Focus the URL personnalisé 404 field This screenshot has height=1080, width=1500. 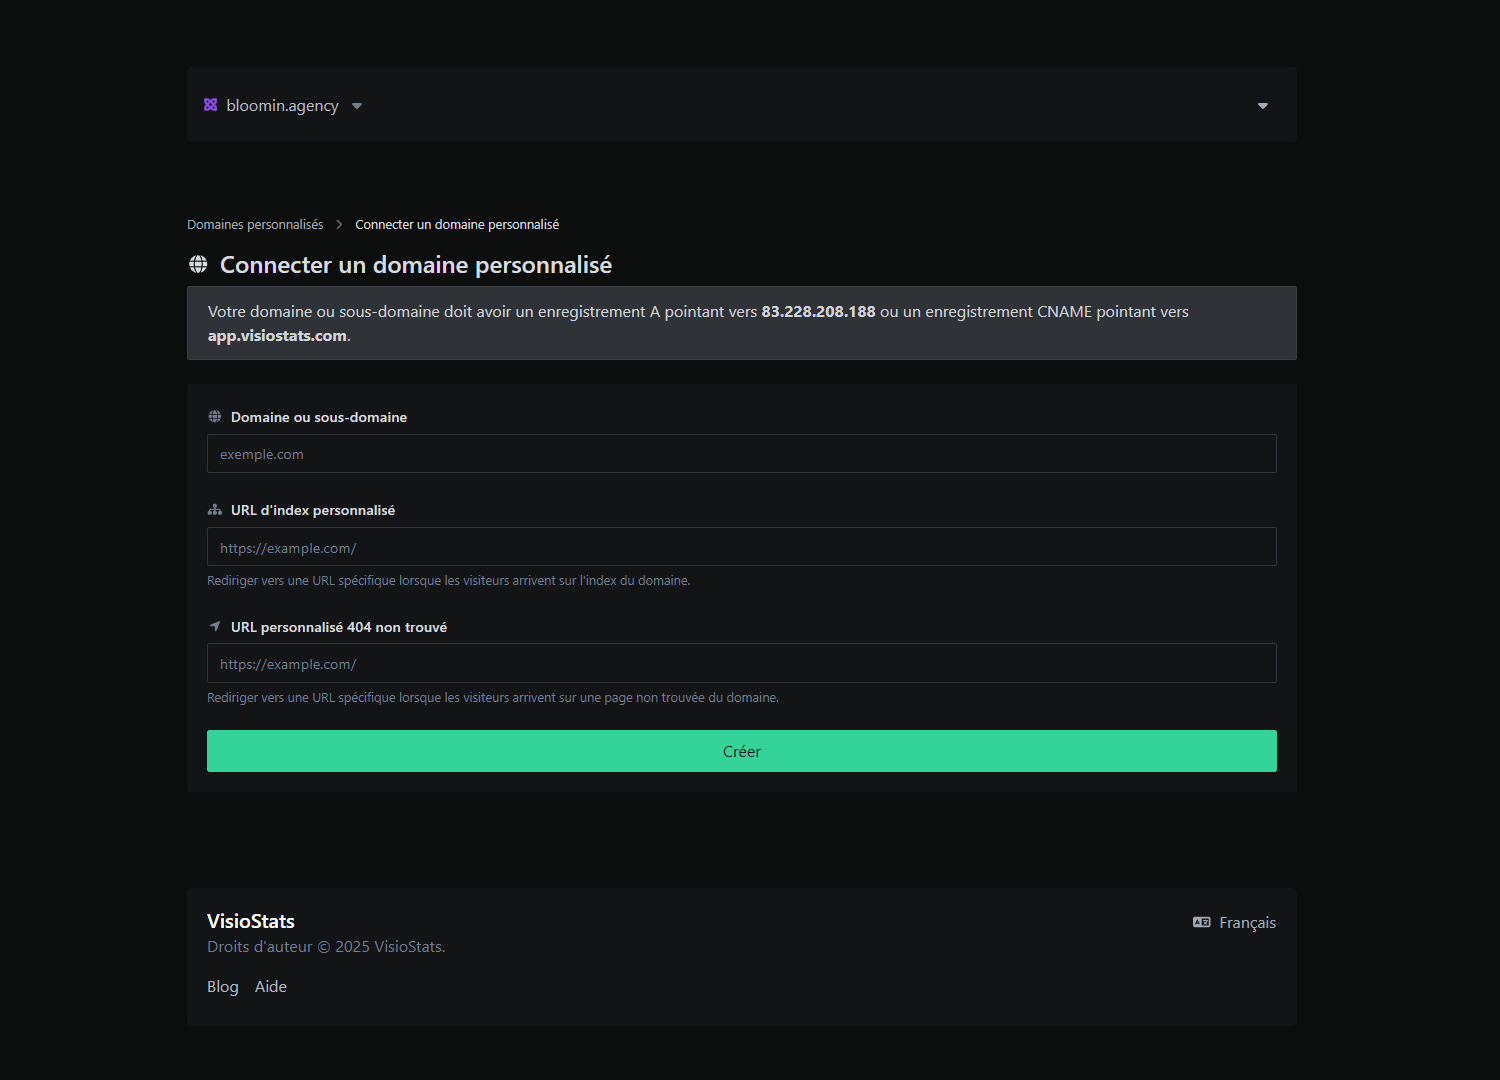point(741,664)
